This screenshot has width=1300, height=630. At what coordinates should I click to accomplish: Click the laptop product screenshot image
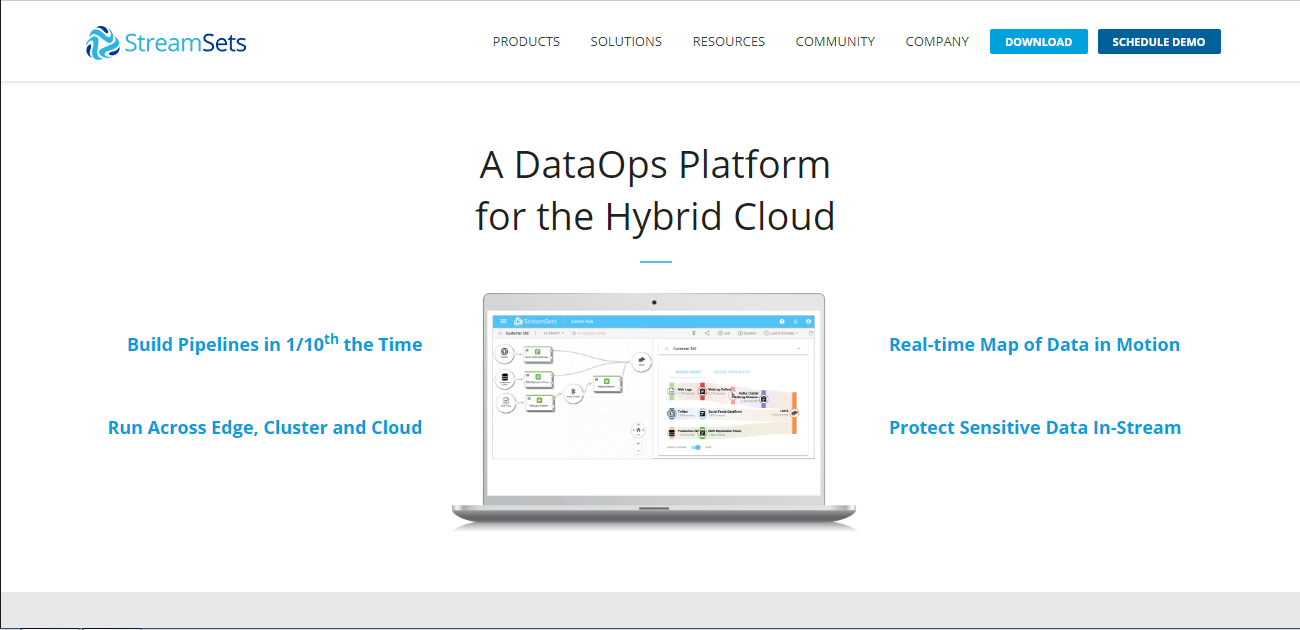(x=654, y=410)
